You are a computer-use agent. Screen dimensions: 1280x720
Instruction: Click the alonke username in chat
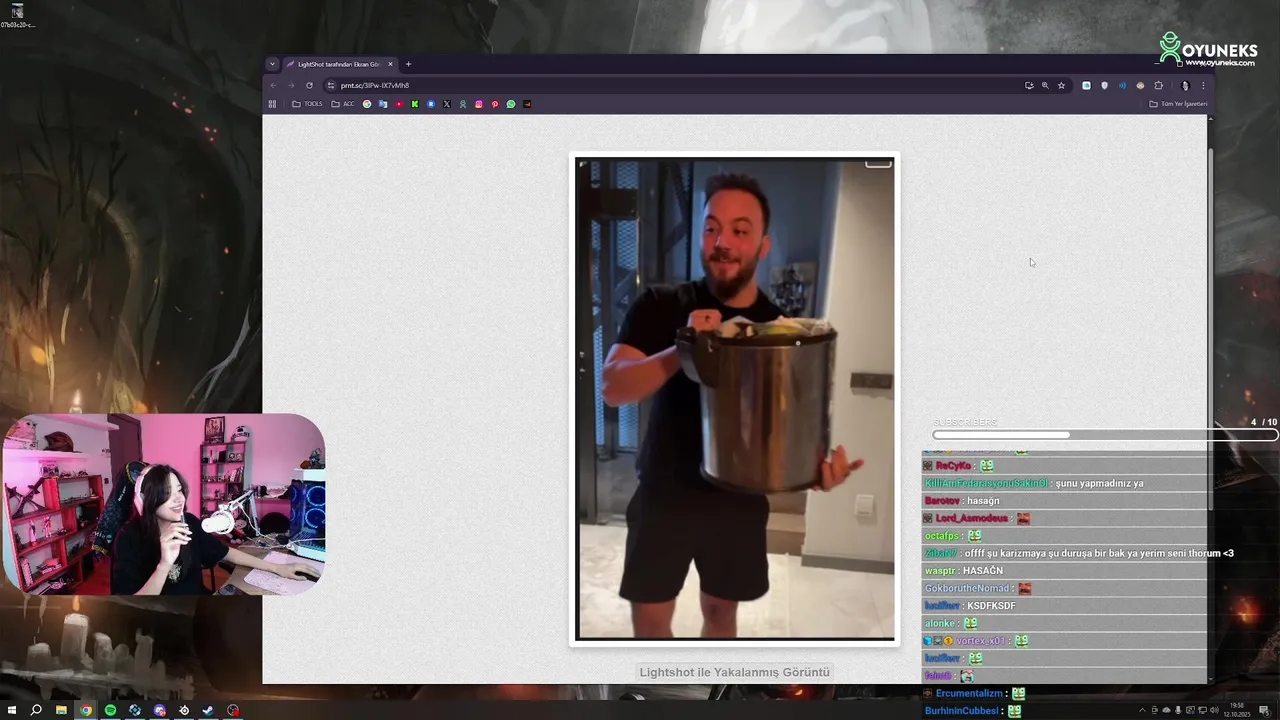(x=940, y=623)
